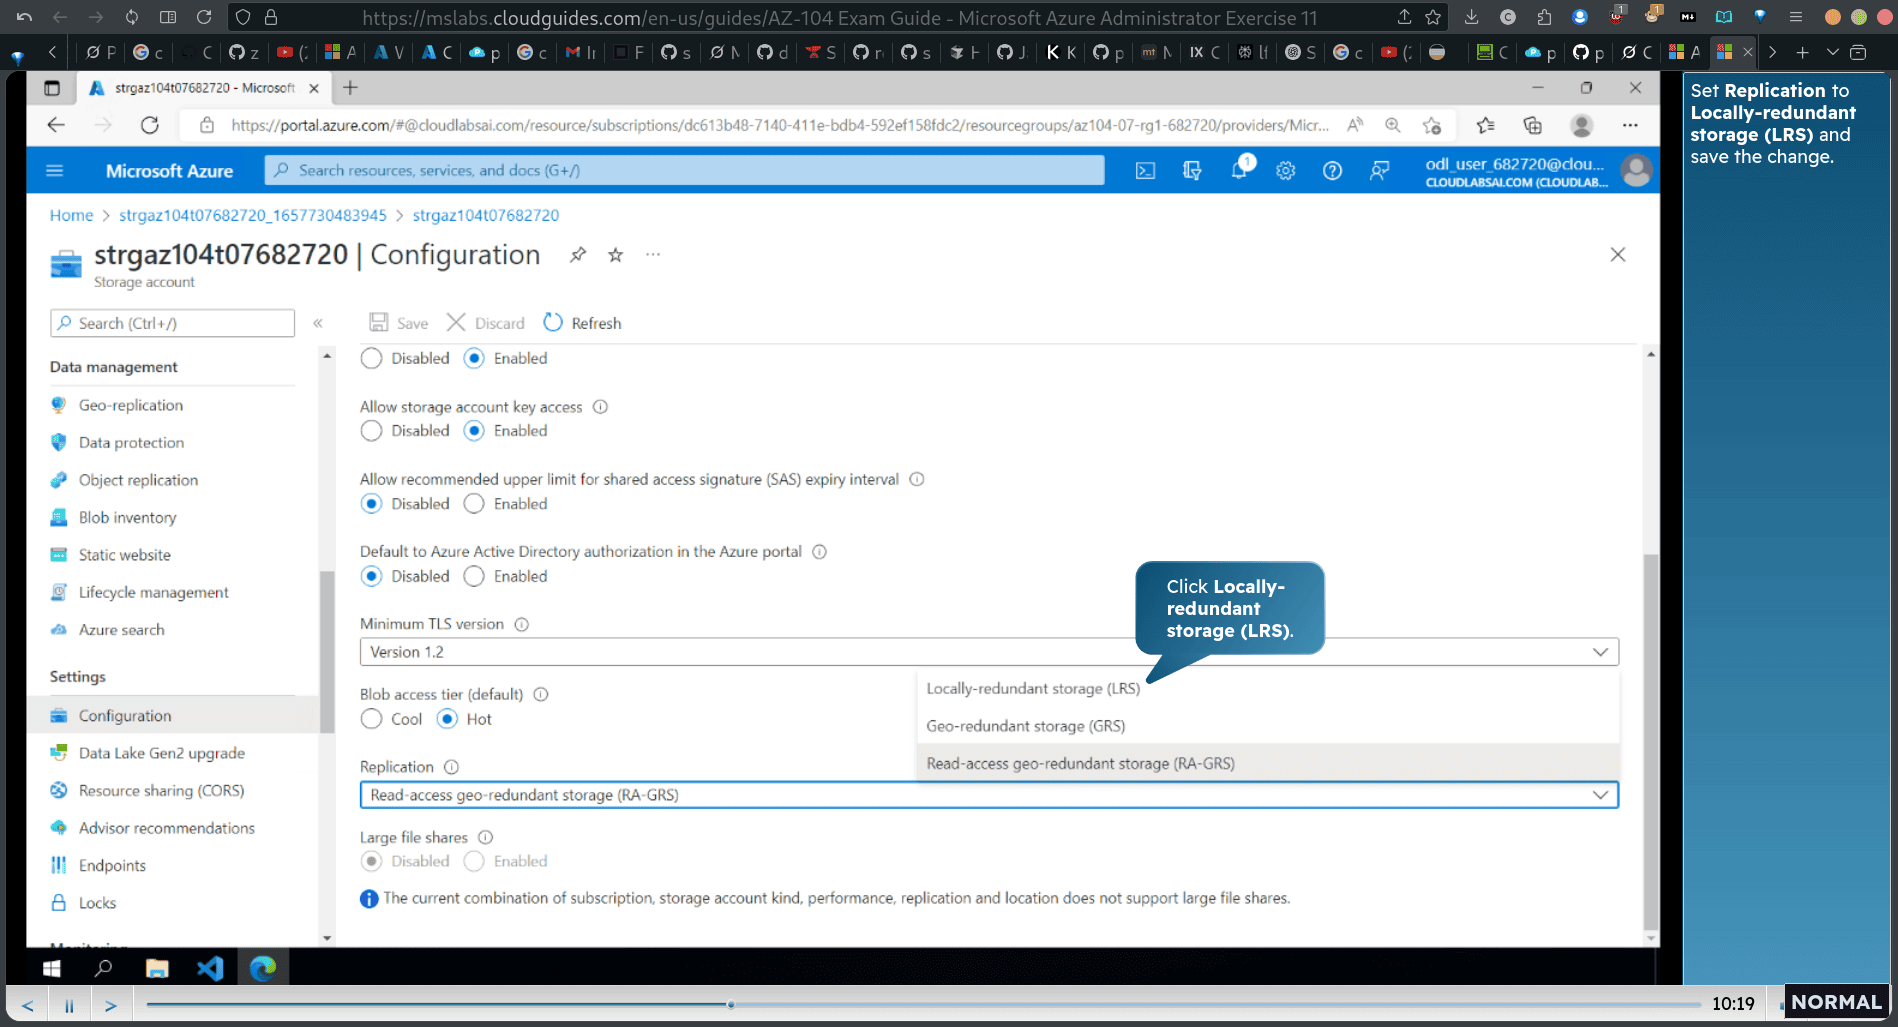Open Lifecycle management menu item
This screenshot has height=1027, width=1898.
[x=153, y=593]
